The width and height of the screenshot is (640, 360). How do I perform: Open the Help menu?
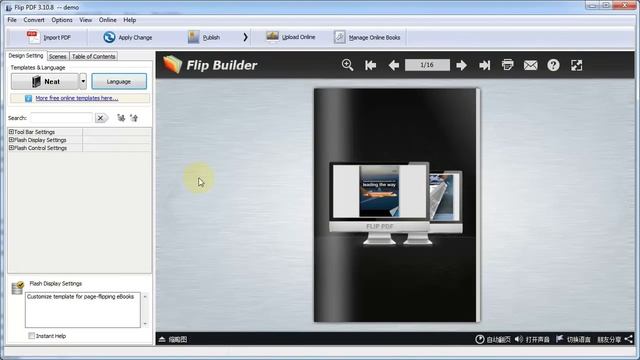129,20
